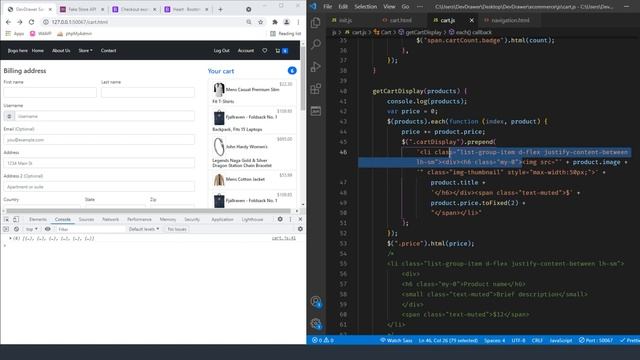Open the VS Code overflow menu (…)
Viewport: 640px width, 360px height.
pyautogui.click(x=420, y=7)
